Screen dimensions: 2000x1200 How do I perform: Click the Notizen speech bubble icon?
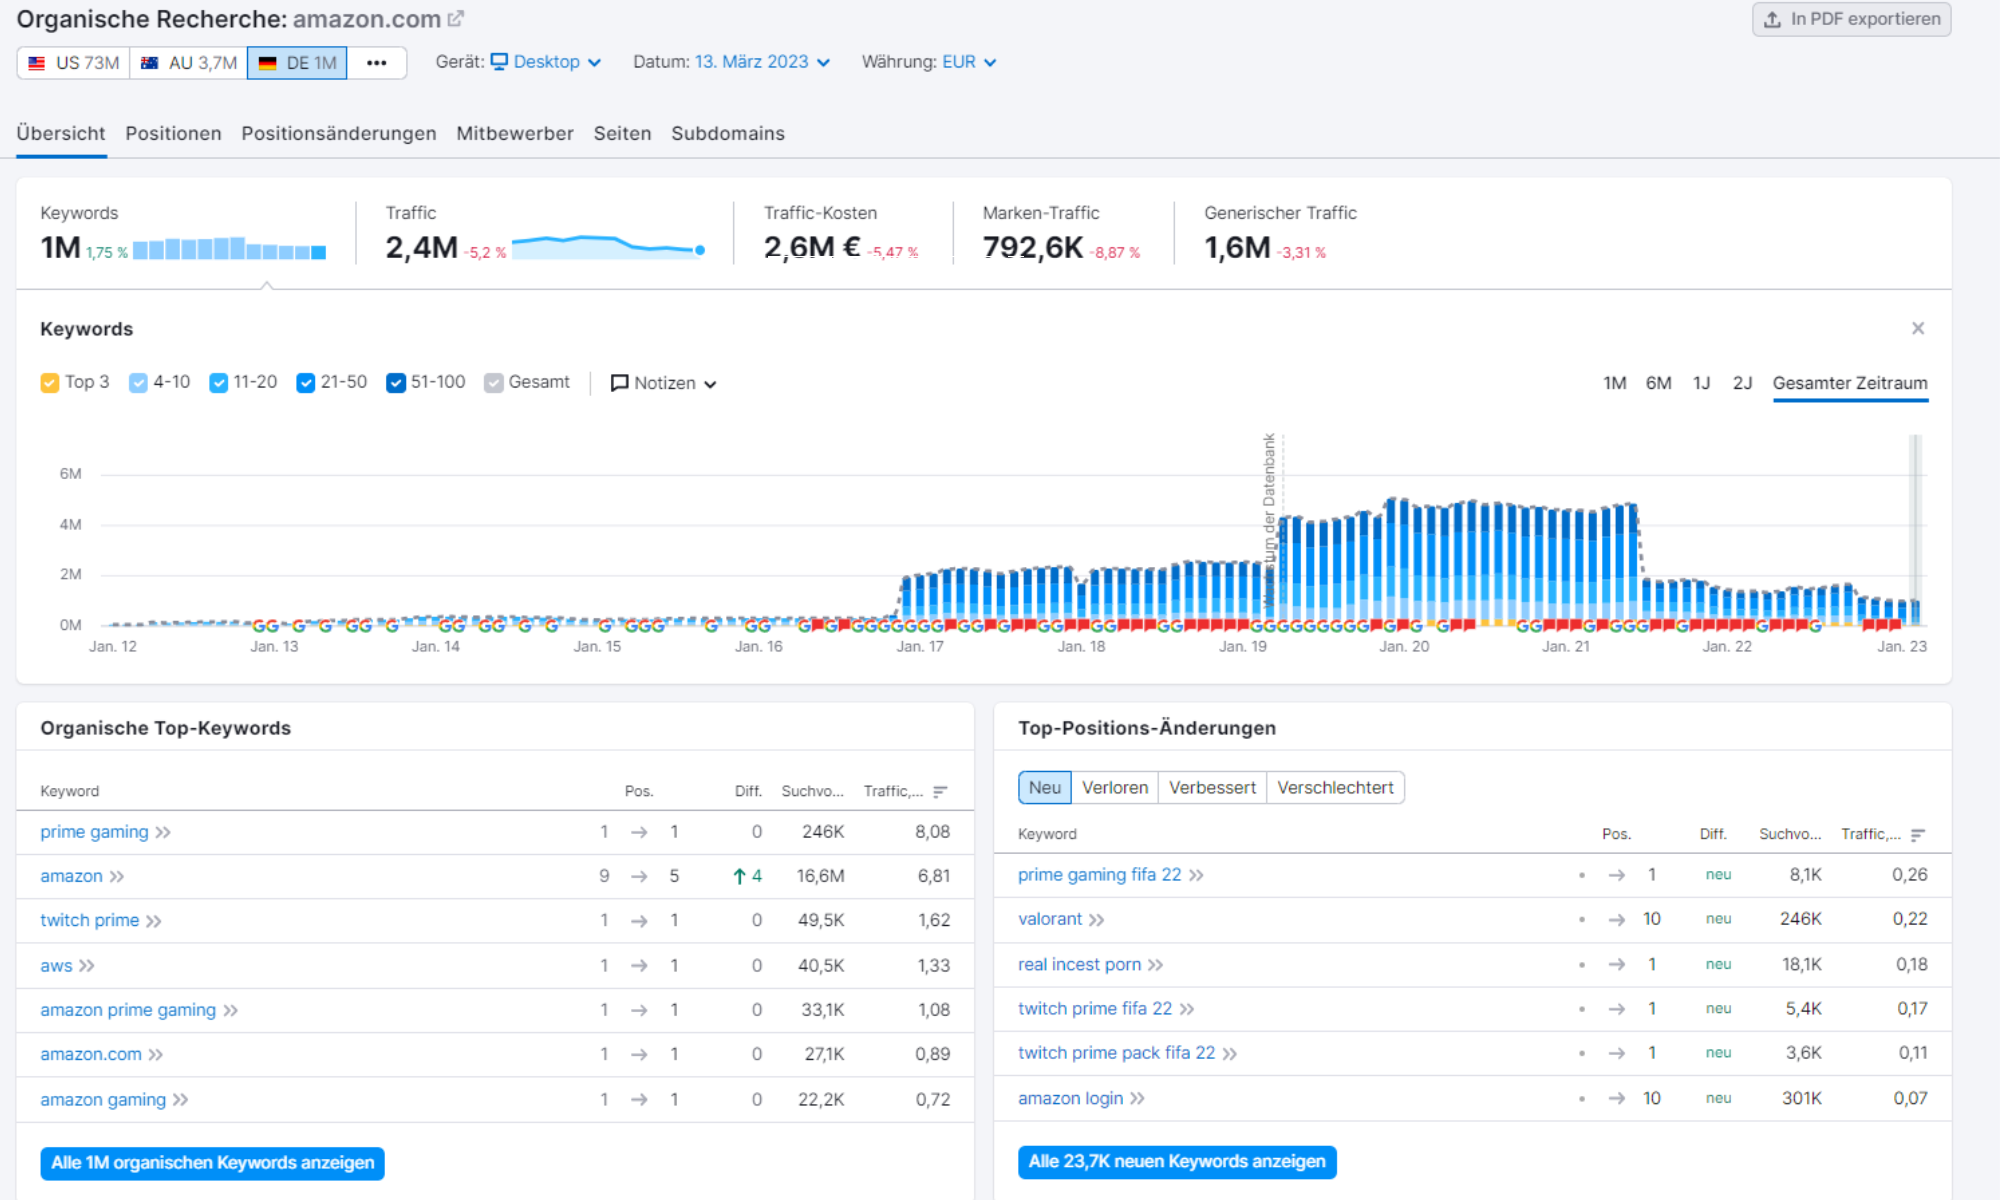pyautogui.click(x=620, y=383)
